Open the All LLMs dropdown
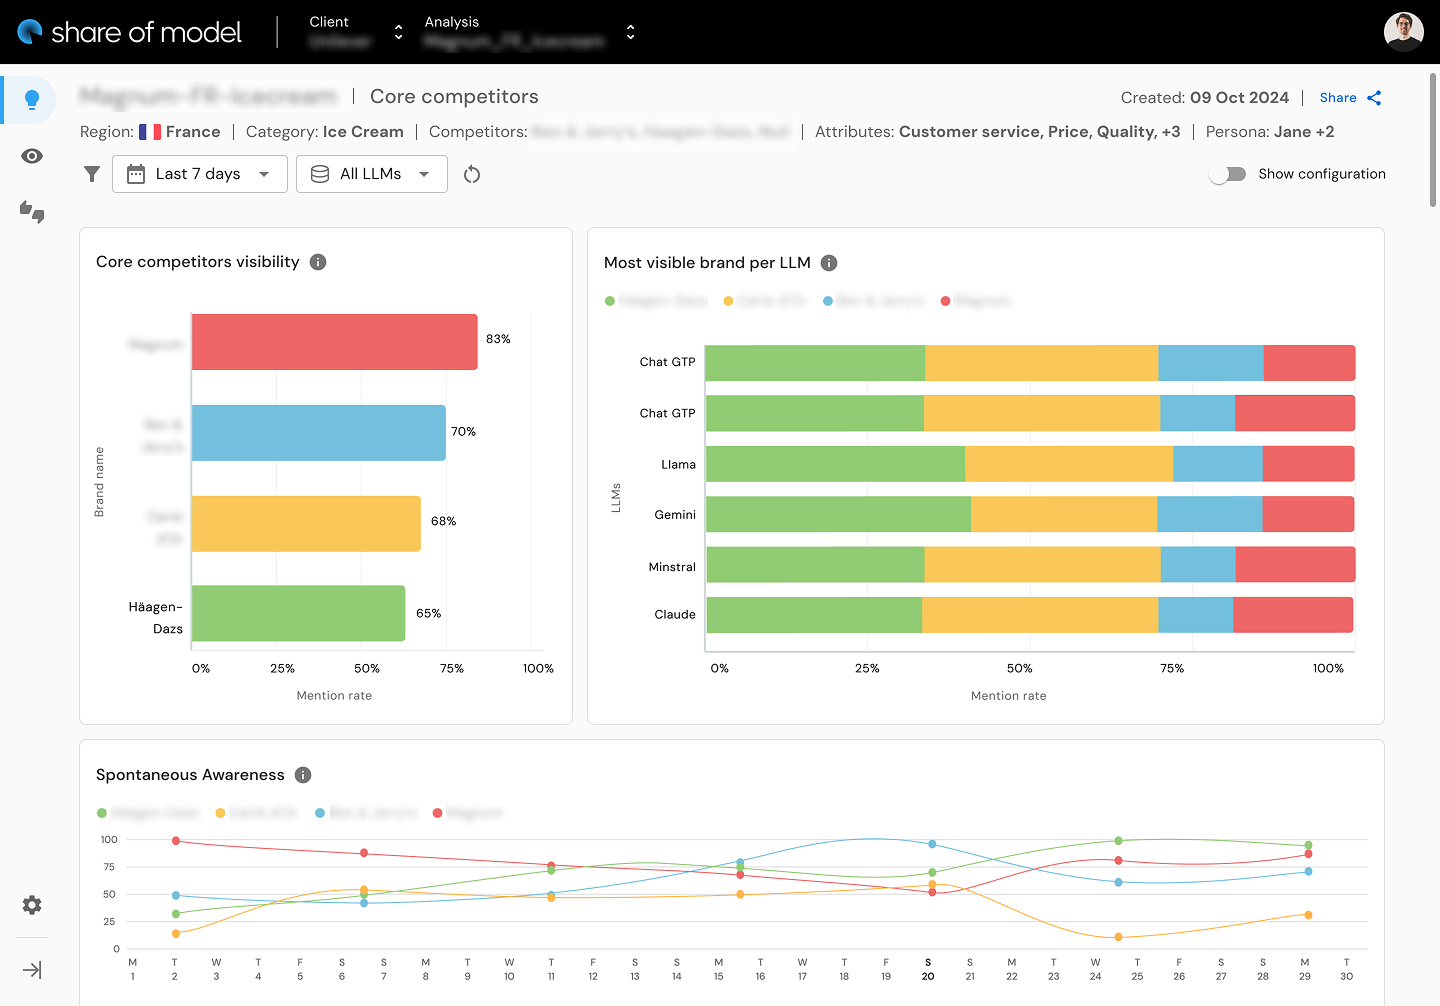Viewport: 1440px width, 1006px height. [371, 173]
